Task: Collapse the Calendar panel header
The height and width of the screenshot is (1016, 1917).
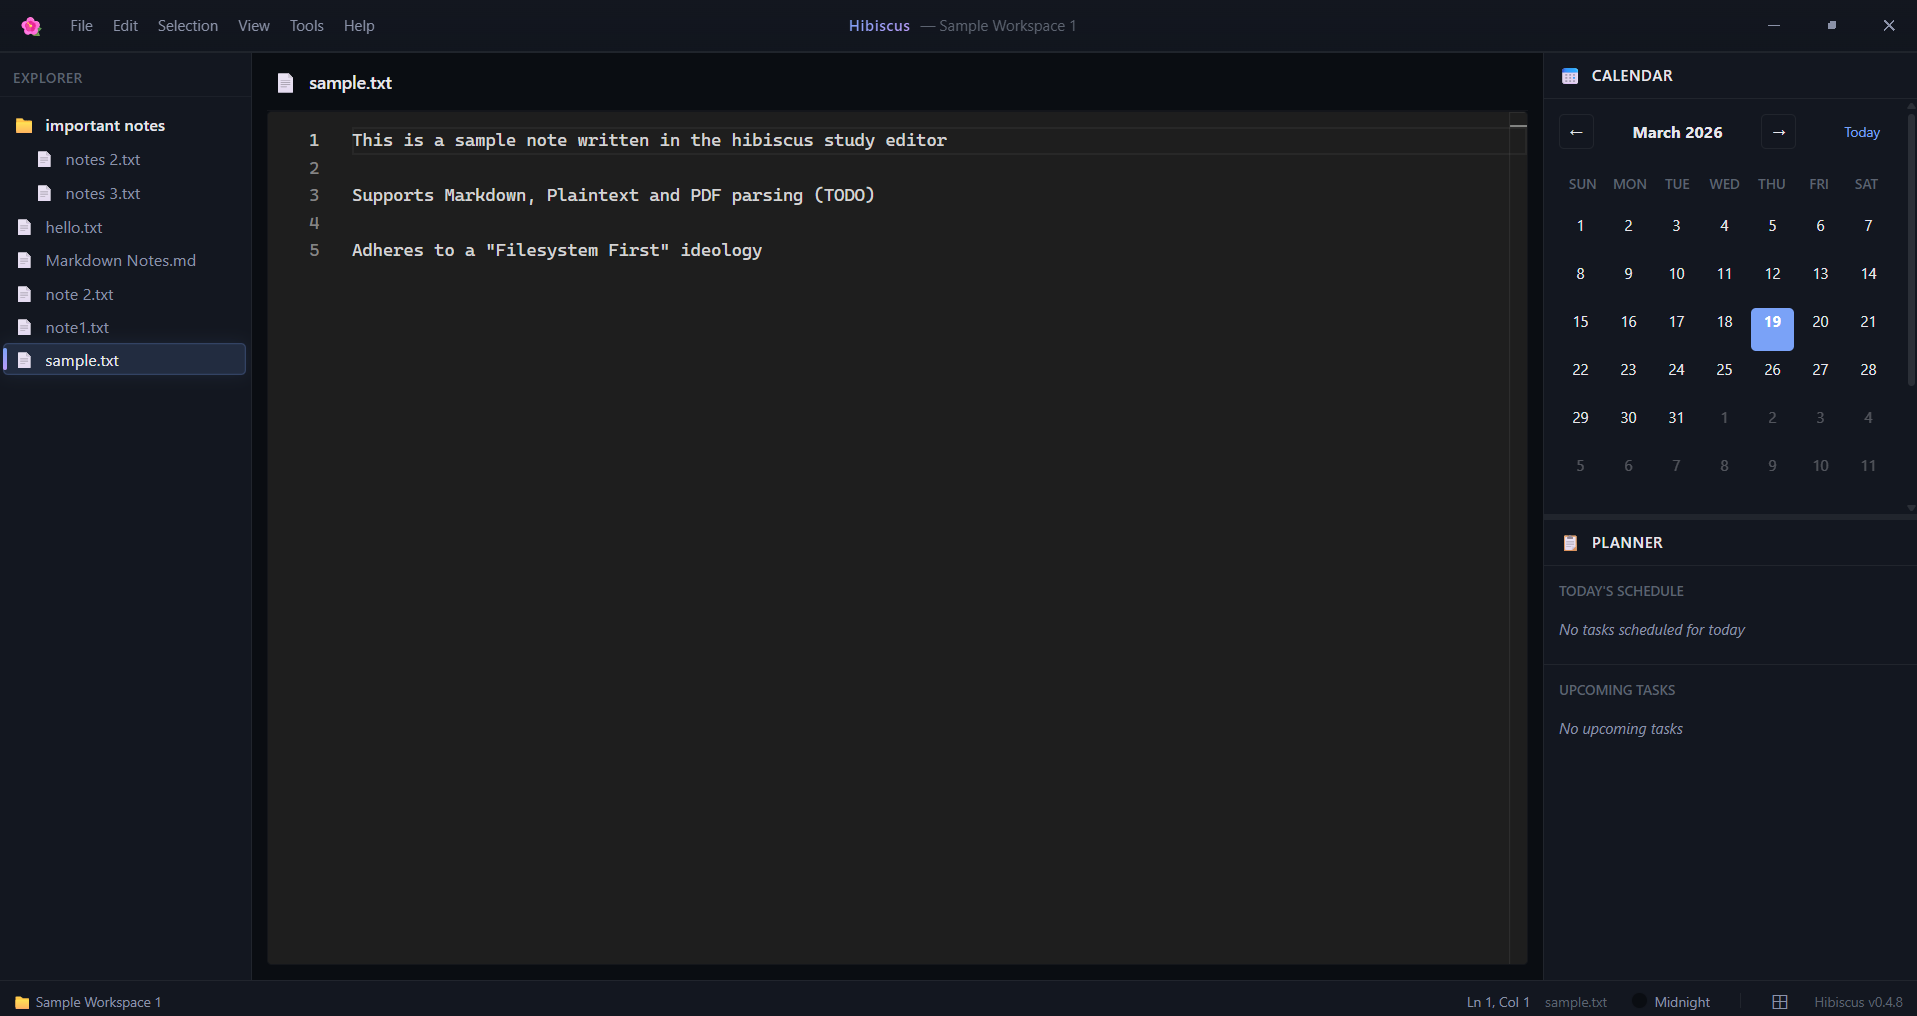Action: [x=1631, y=76]
